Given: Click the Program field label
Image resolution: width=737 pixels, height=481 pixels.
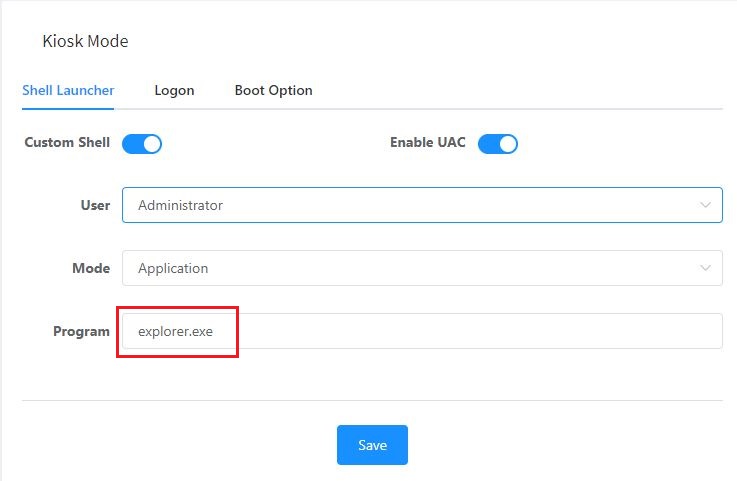Looking at the screenshot, I should [x=81, y=331].
